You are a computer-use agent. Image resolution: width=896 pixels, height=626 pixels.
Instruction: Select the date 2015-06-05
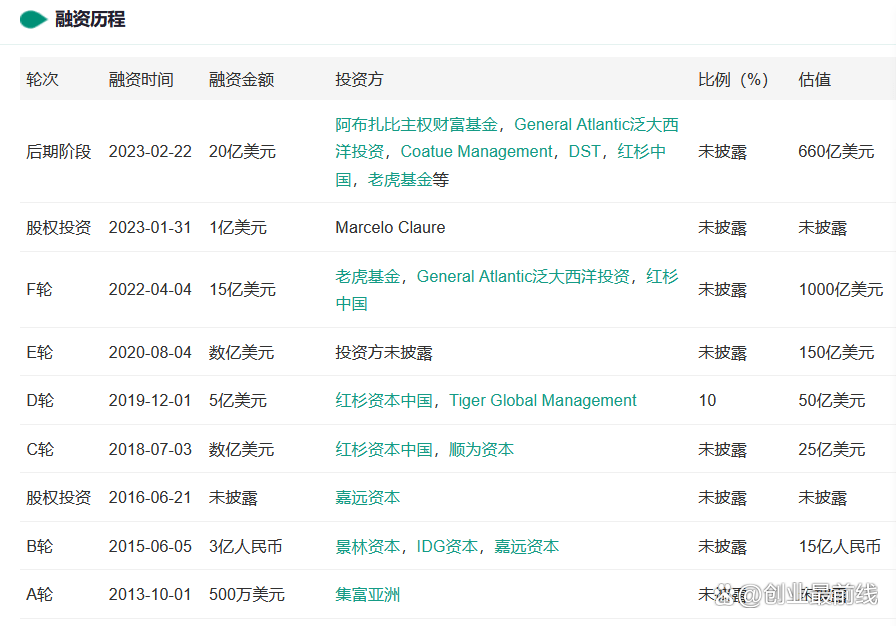click(150, 547)
